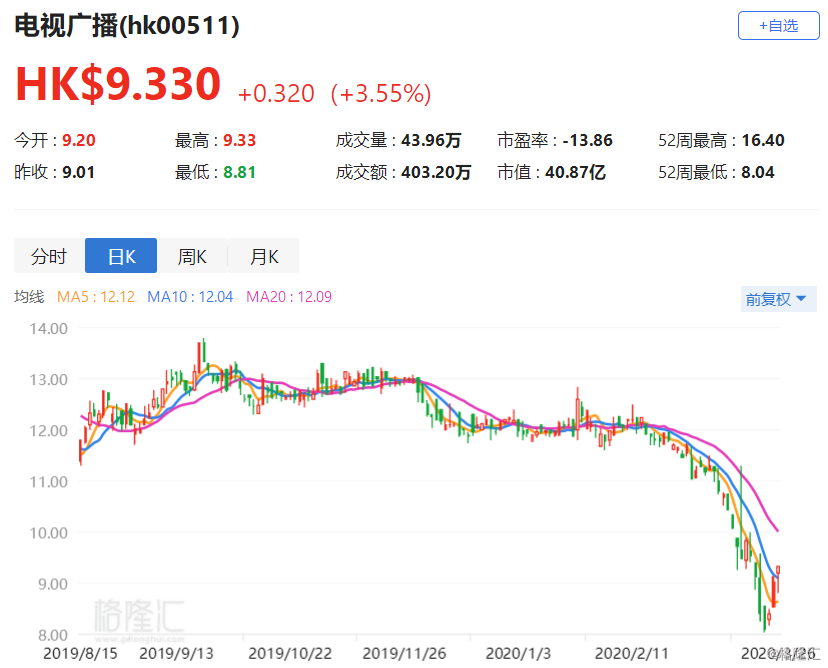Click the 最高 value 9.33
The width and height of the screenshot is (828, 668).
tap(239, 140)
